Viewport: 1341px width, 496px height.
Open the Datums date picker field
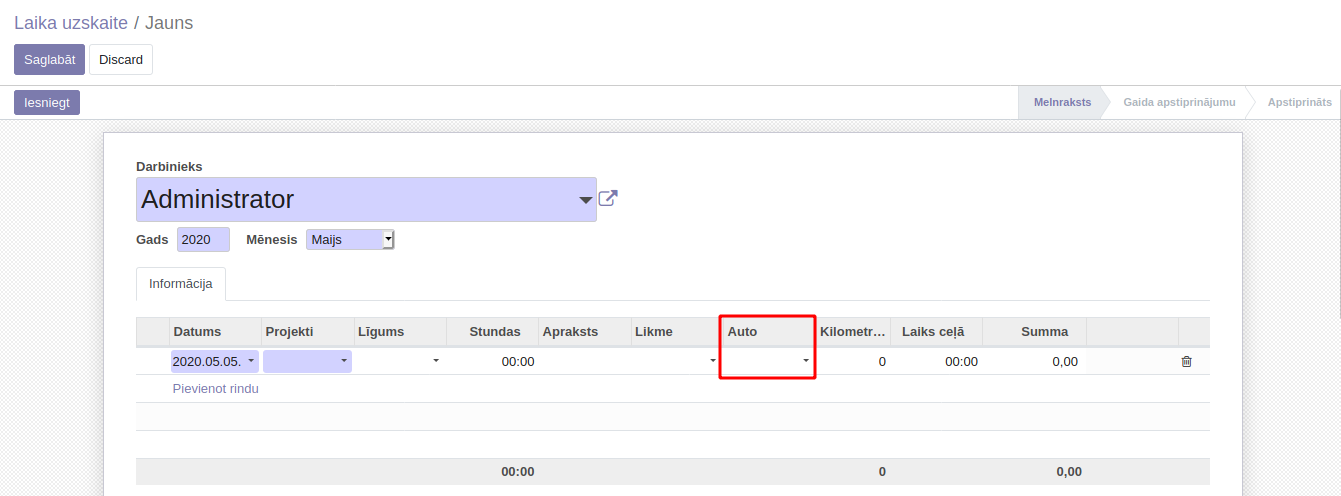tap(214, 361)
